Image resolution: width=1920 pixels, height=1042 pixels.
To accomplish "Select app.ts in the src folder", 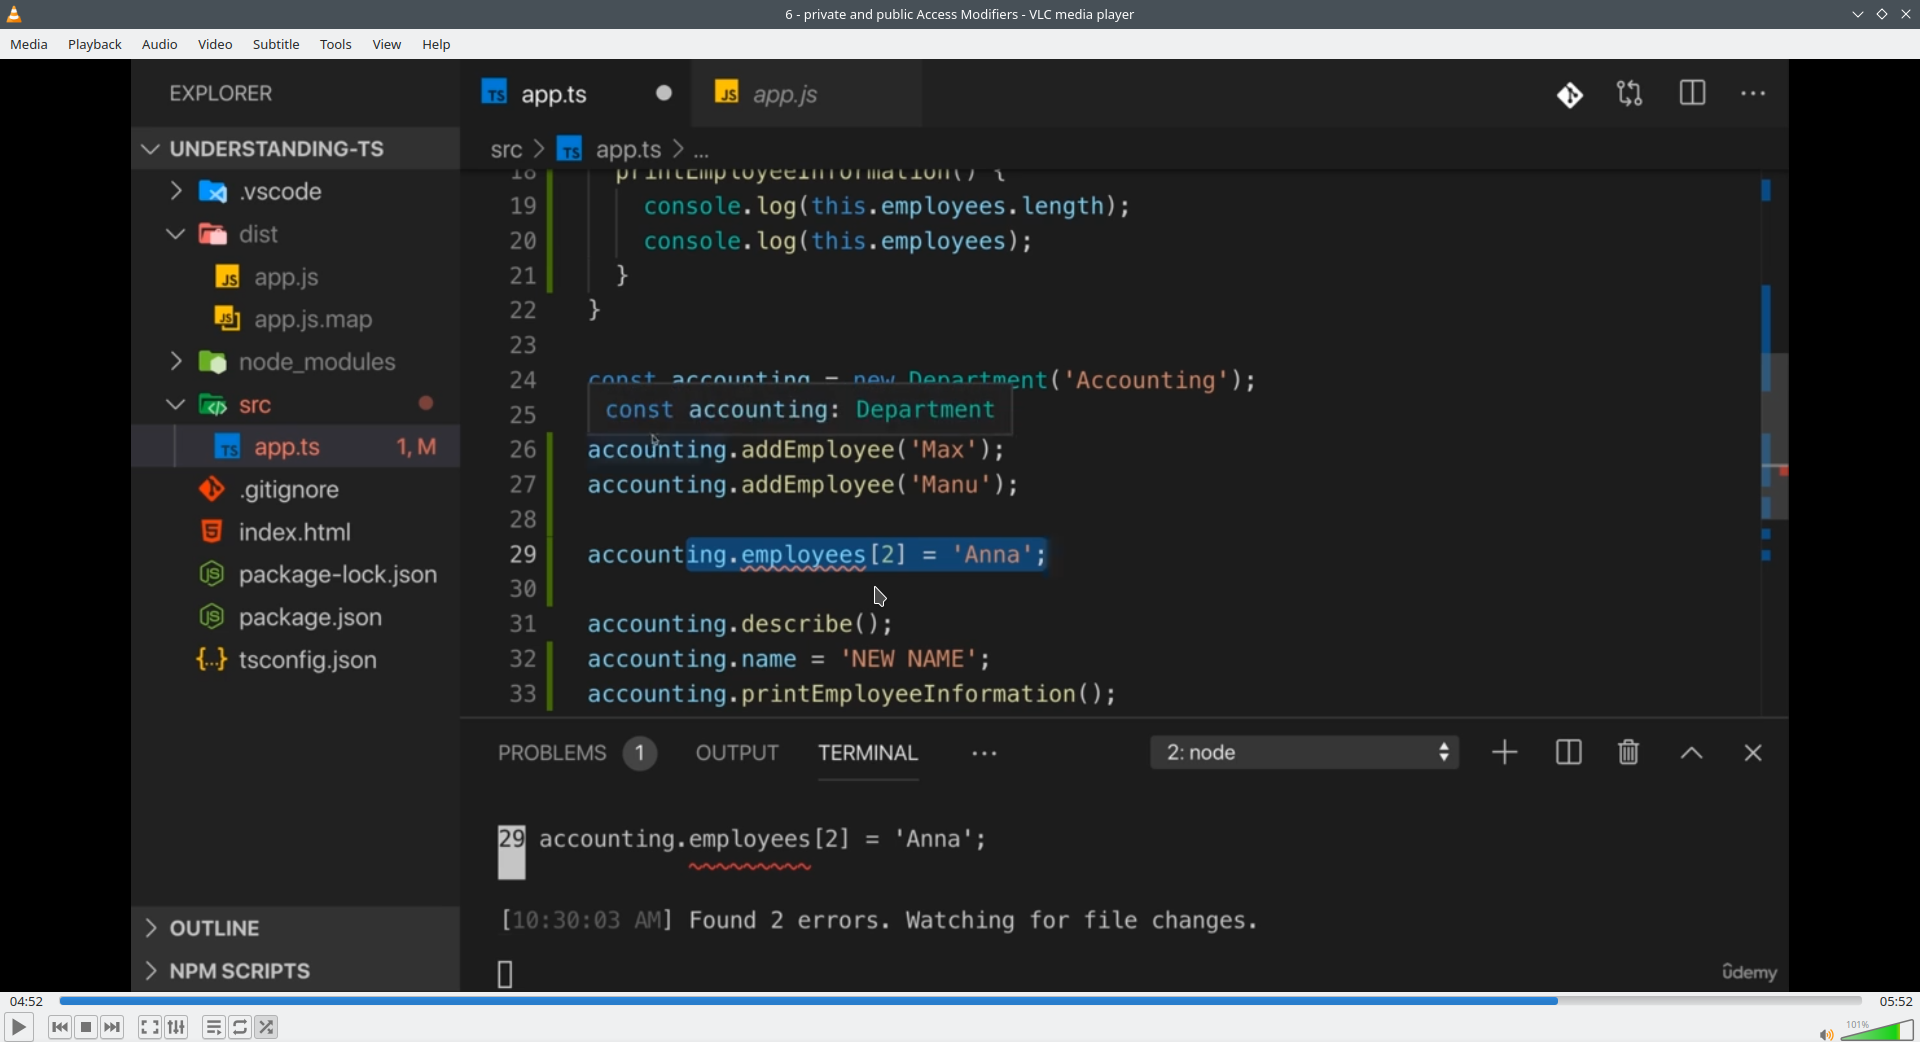I will (x=296, y=447).
